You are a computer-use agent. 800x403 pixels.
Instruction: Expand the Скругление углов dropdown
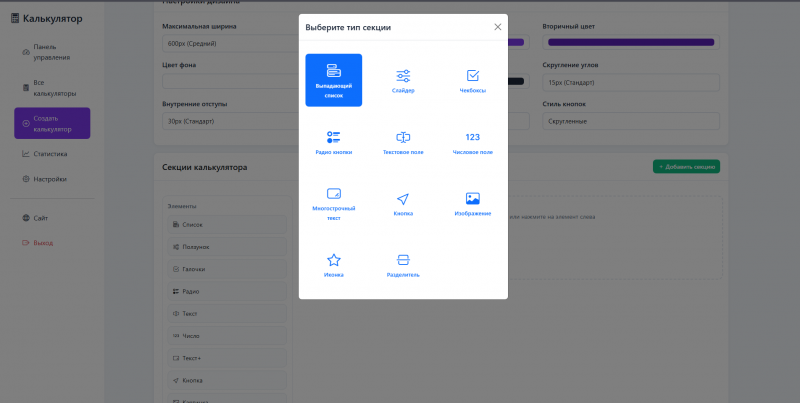(631, 82)
